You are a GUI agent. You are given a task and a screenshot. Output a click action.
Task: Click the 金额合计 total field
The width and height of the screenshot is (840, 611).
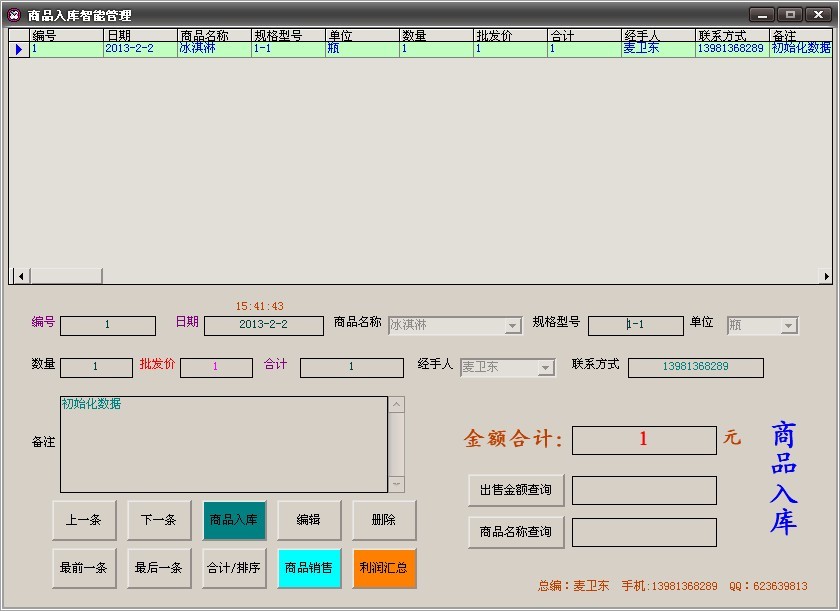pos(644,440)
